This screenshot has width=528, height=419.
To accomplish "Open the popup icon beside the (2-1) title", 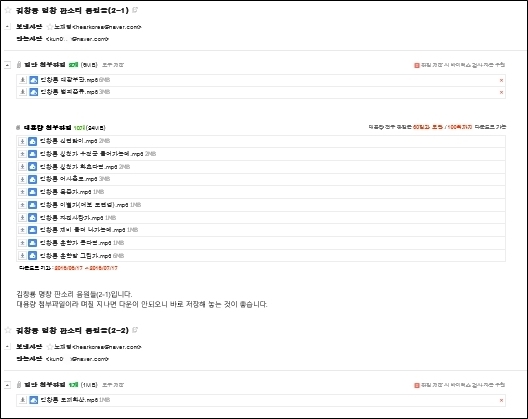I will (x=135, y=10).
